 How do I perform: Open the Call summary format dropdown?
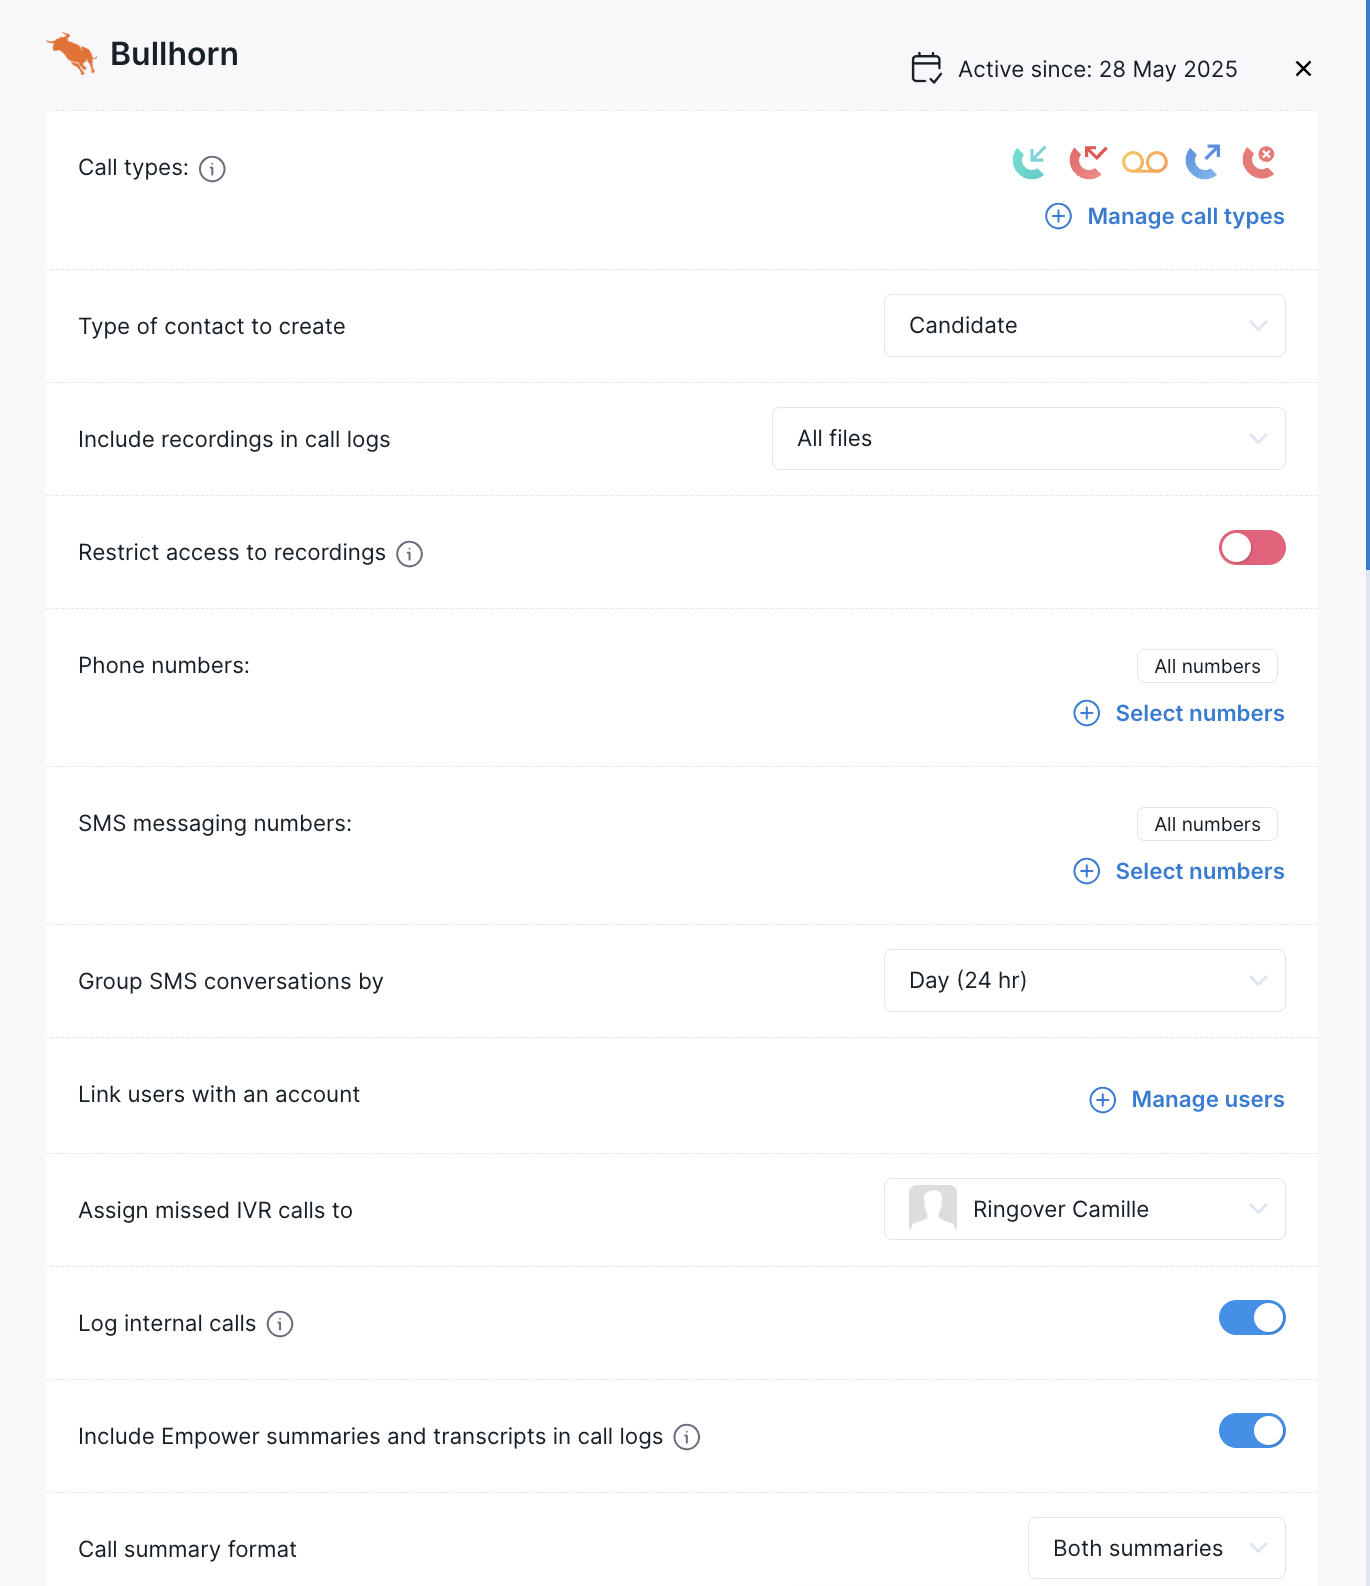coord(1155,1547)
